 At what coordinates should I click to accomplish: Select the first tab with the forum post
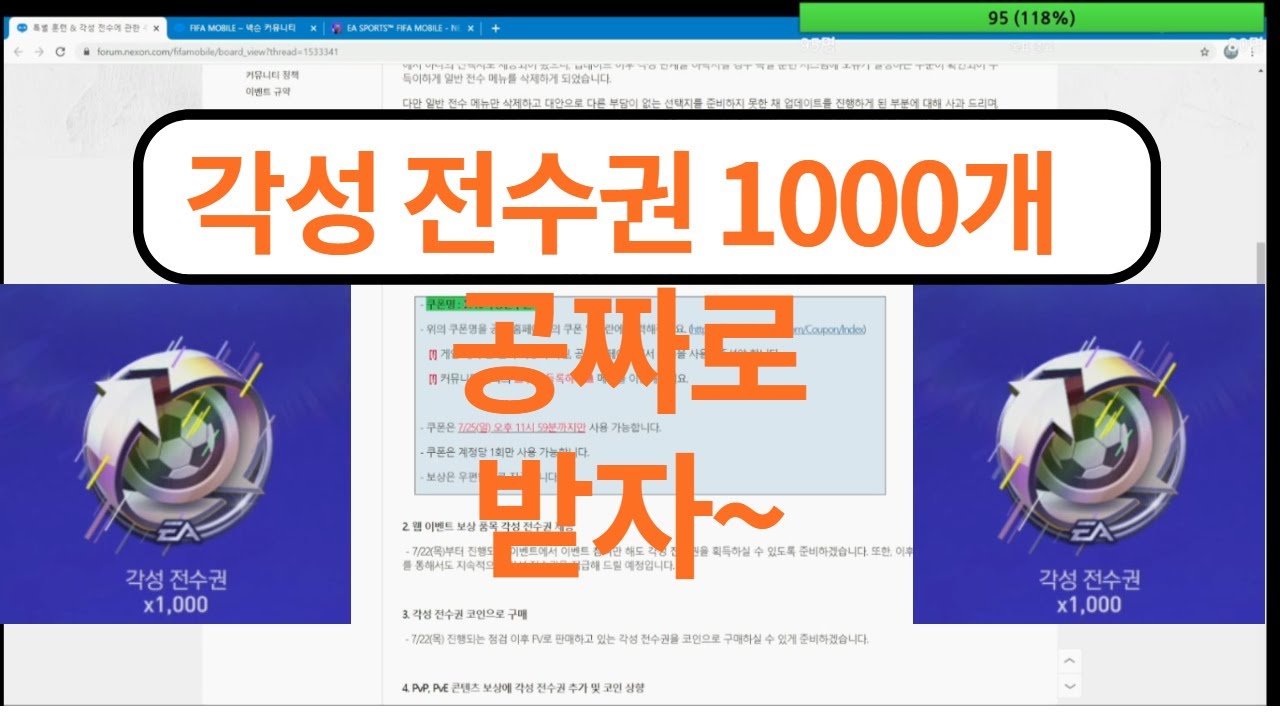click(x=86, y=28)
